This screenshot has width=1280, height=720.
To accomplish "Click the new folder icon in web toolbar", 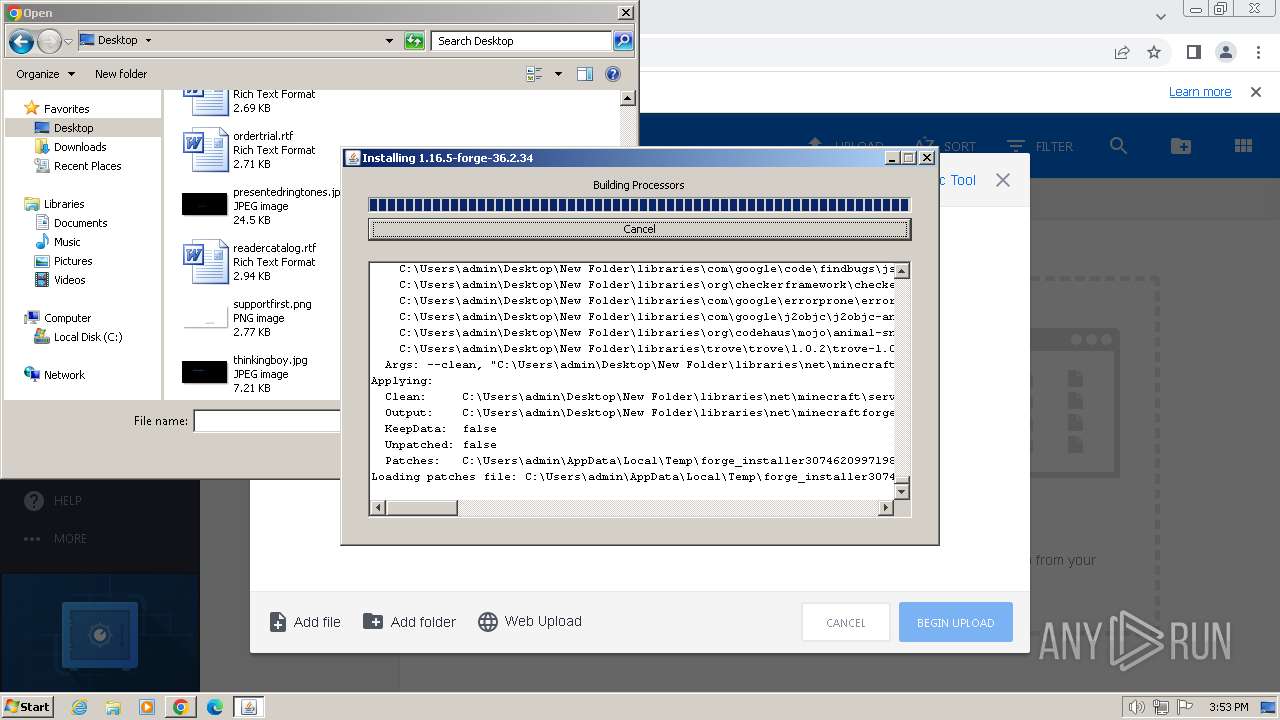I will click(x=1180, y=146).
